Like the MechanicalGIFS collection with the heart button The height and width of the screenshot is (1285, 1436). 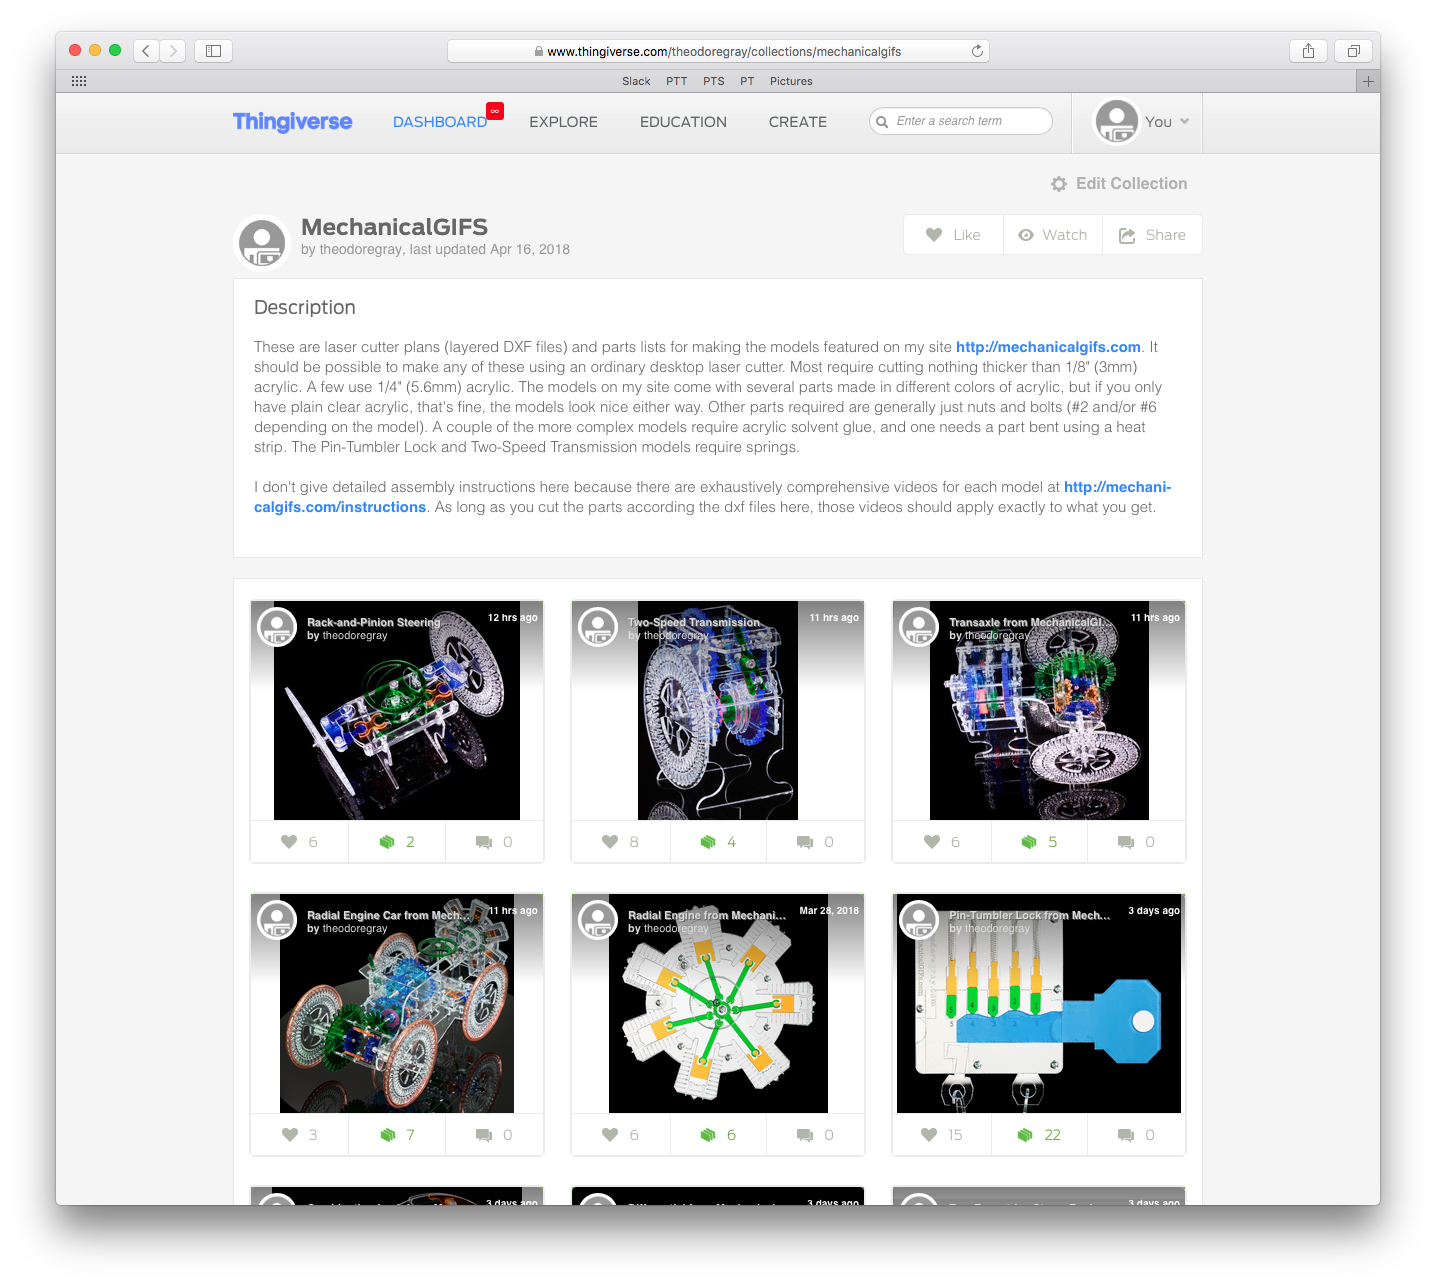[952, 234]
